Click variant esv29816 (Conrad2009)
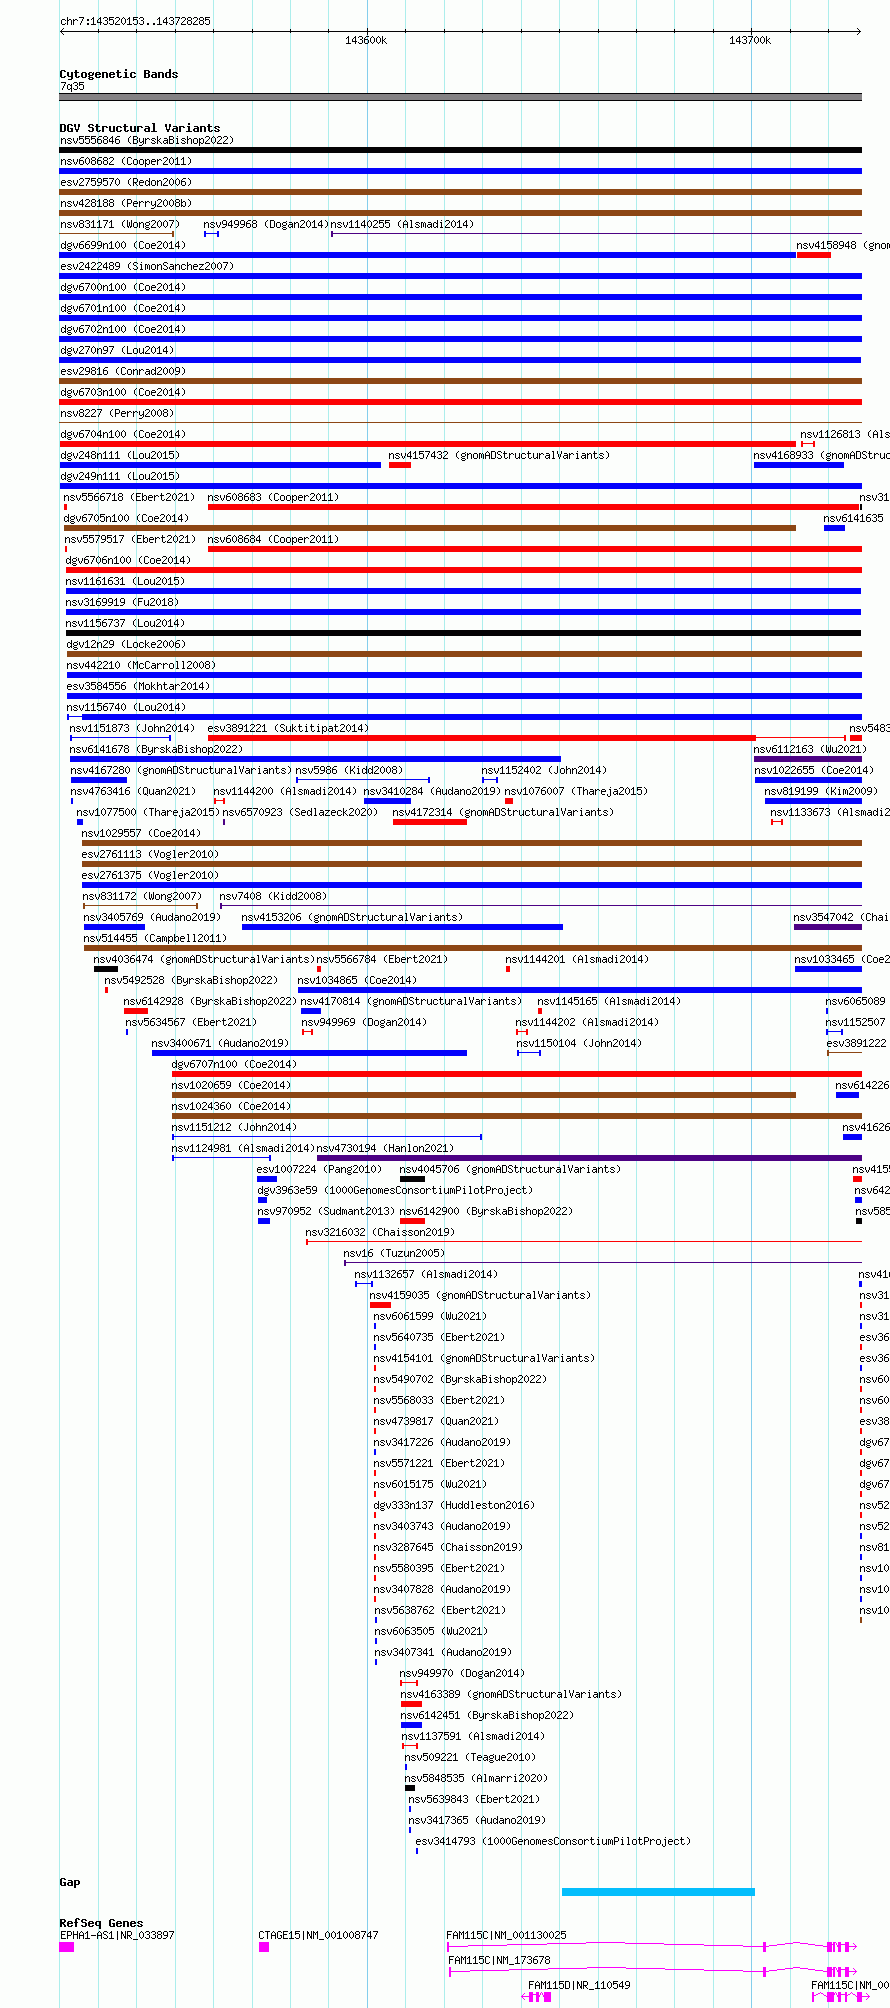This screenshot has width=890, height=2008. coord(460,381)
